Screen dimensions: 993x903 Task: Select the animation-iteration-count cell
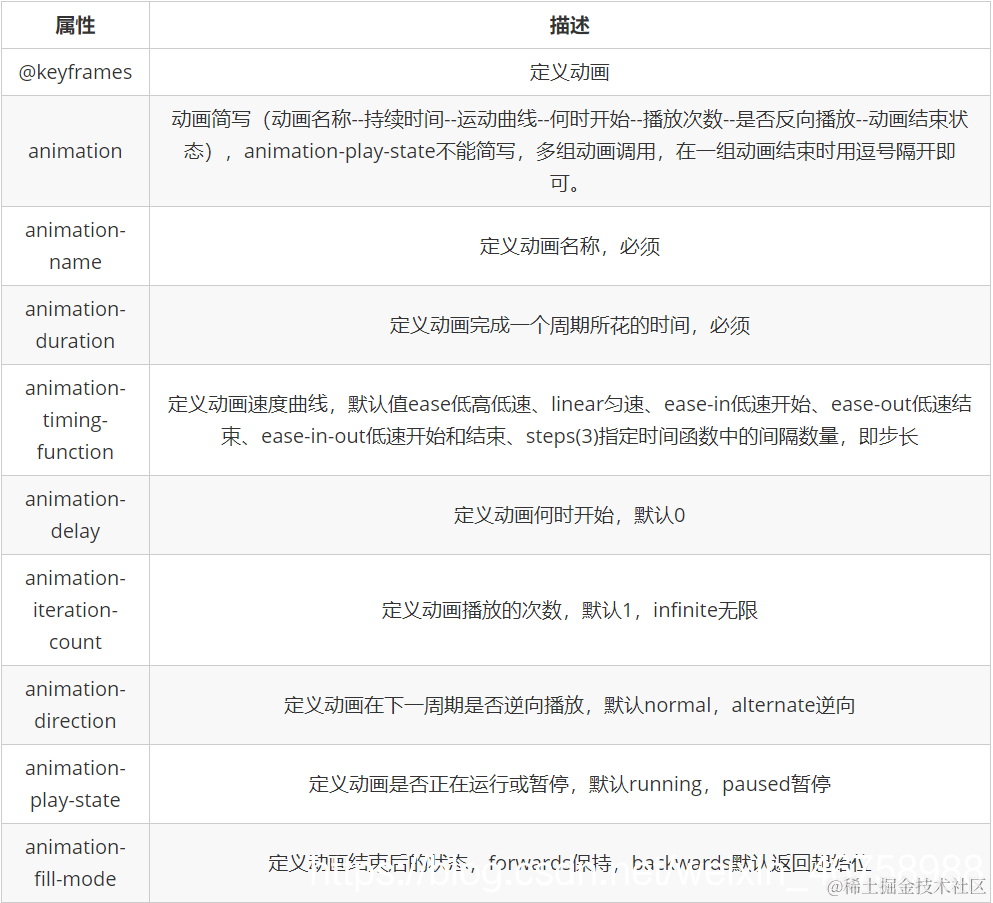point(75,610)
